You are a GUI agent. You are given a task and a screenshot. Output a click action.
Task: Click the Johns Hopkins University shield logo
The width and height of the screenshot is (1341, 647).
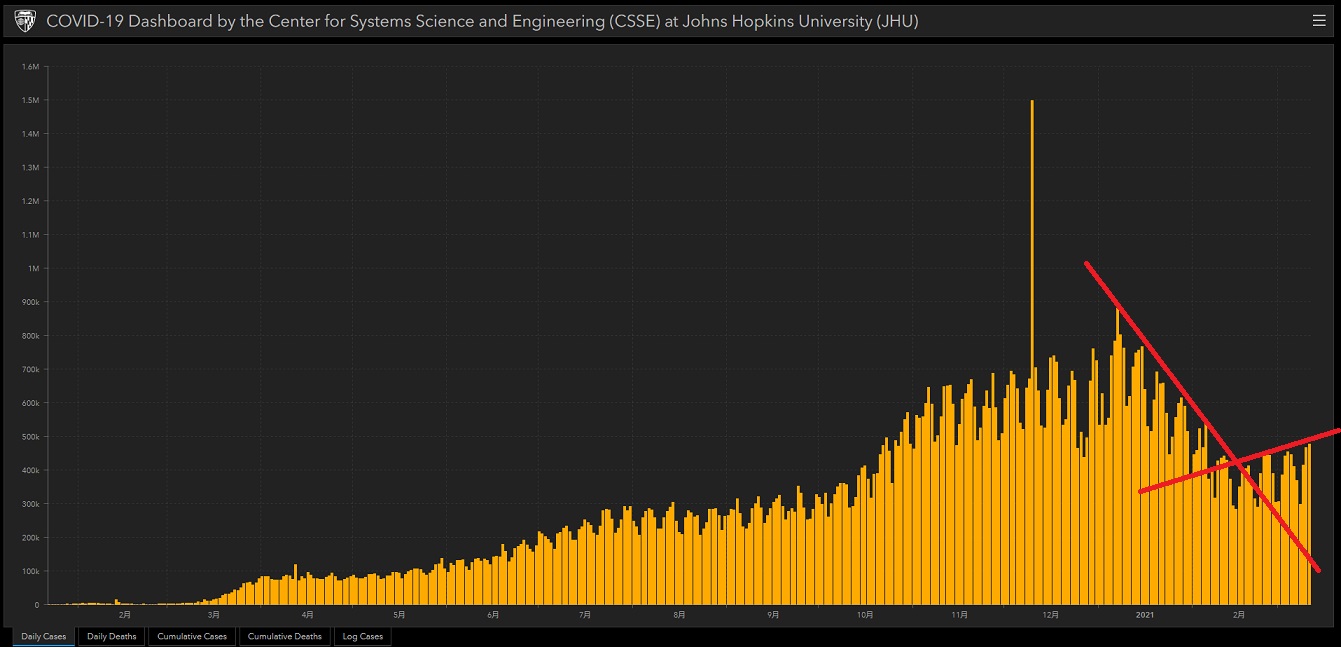tap(25, 20)
